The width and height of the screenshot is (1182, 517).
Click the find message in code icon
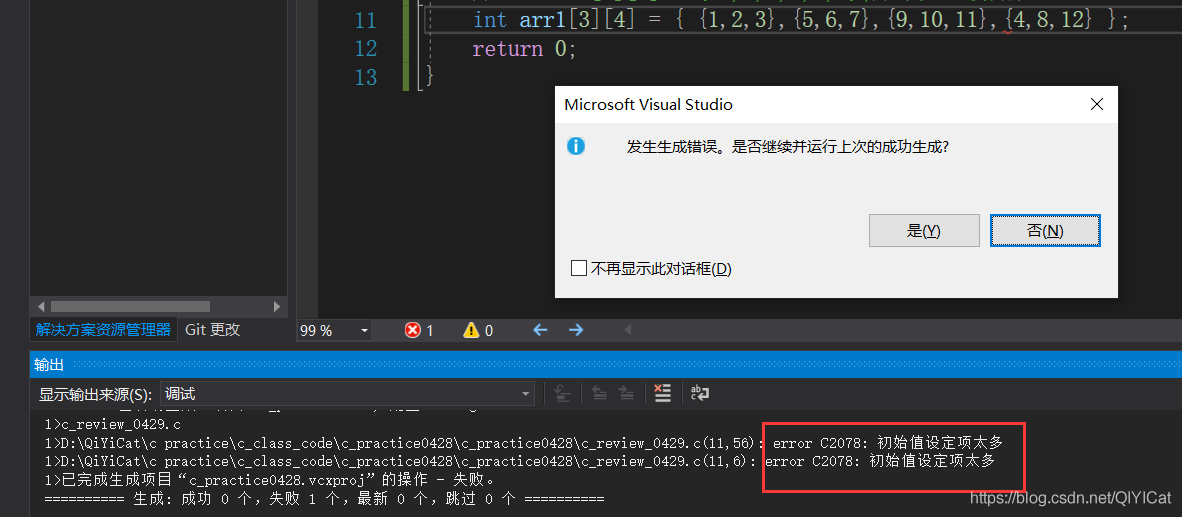point(561,393)
